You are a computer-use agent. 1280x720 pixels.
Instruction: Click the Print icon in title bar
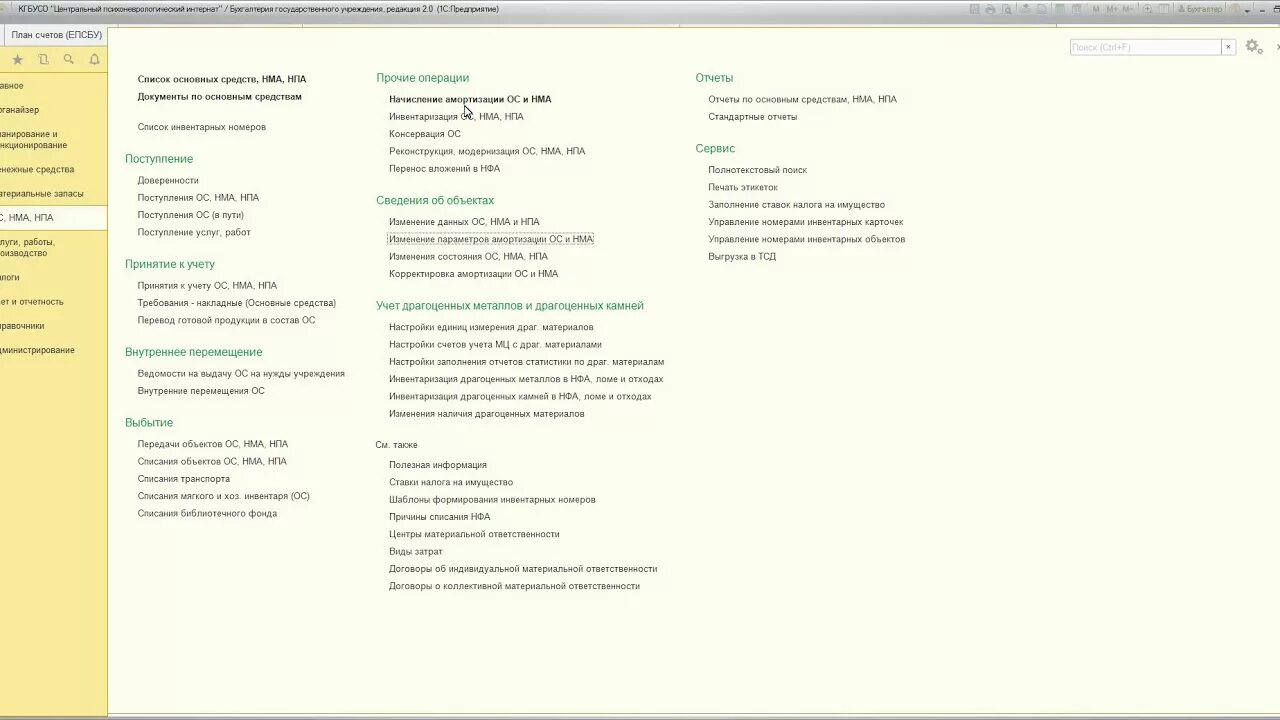tap(990, 9)
